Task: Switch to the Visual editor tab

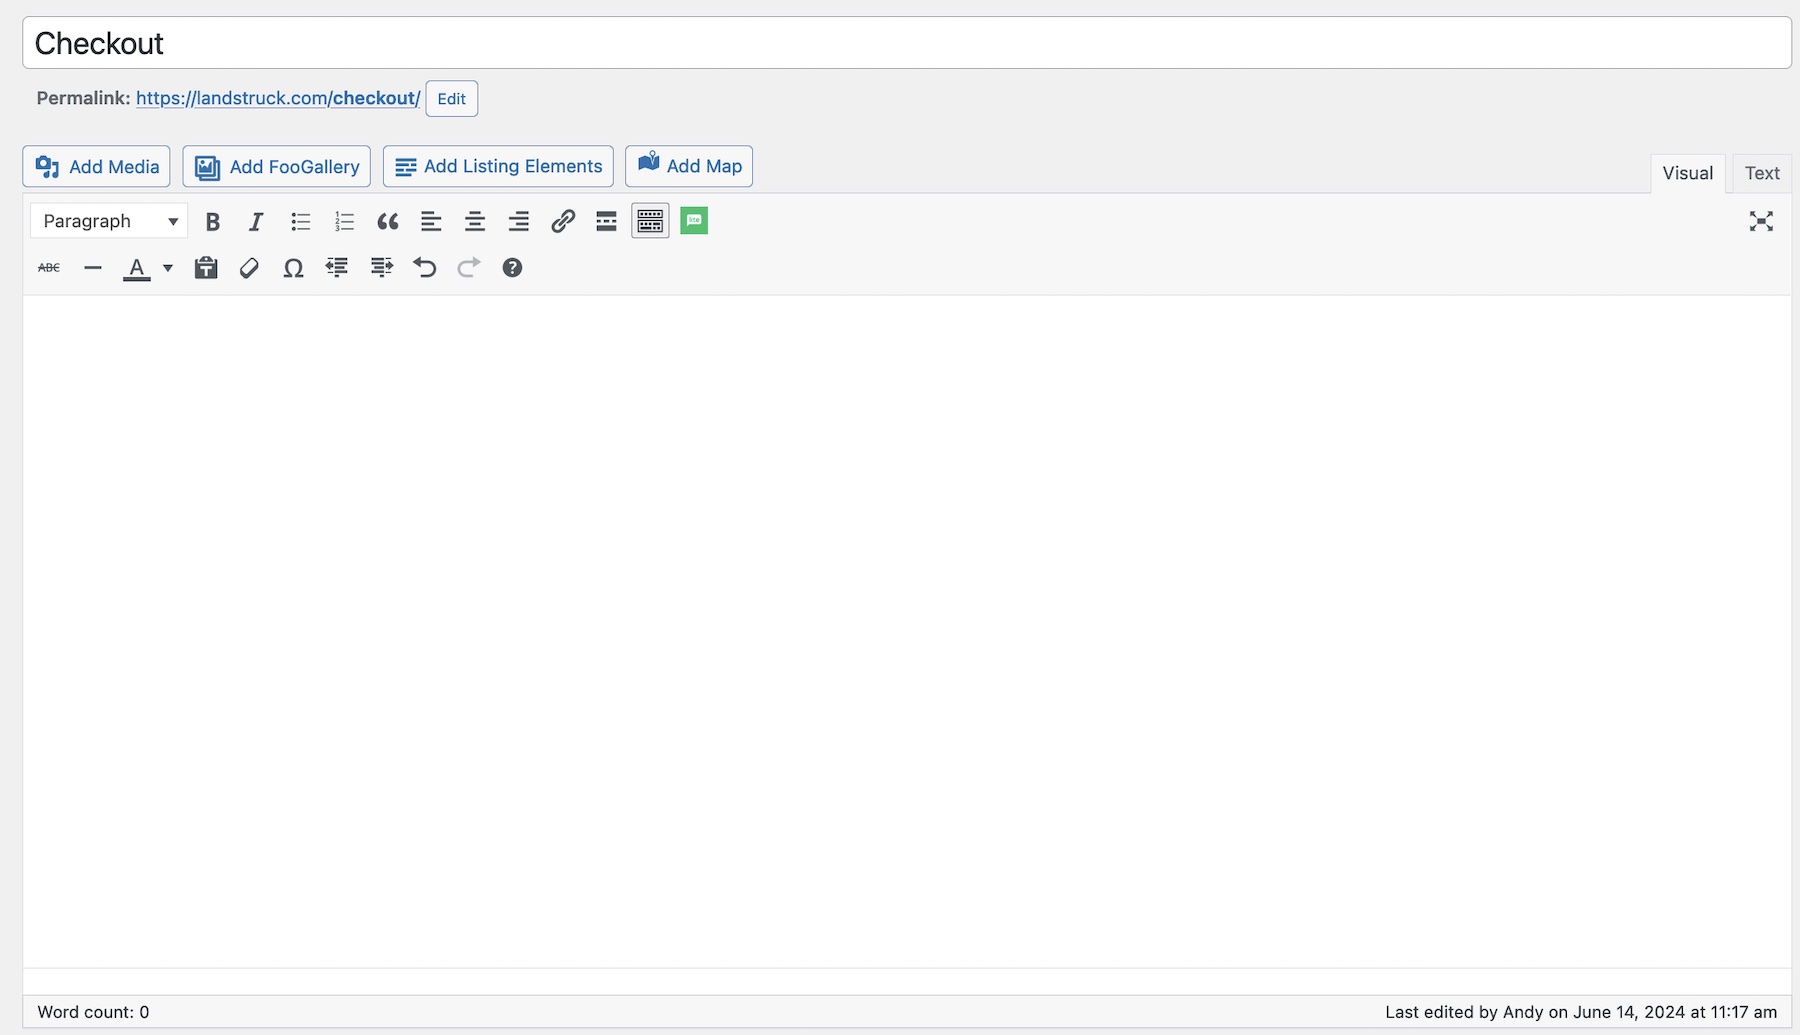Action: tap(1687, 173)
